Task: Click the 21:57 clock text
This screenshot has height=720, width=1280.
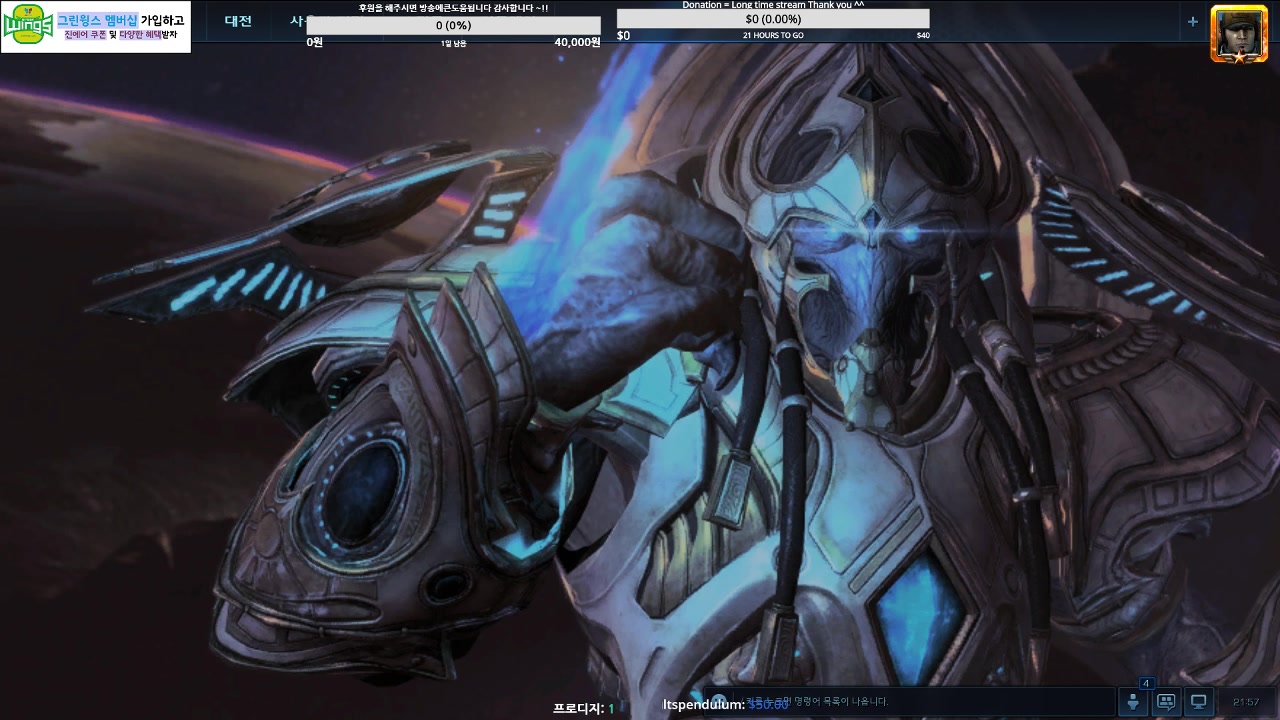Action: (1246, 702)
